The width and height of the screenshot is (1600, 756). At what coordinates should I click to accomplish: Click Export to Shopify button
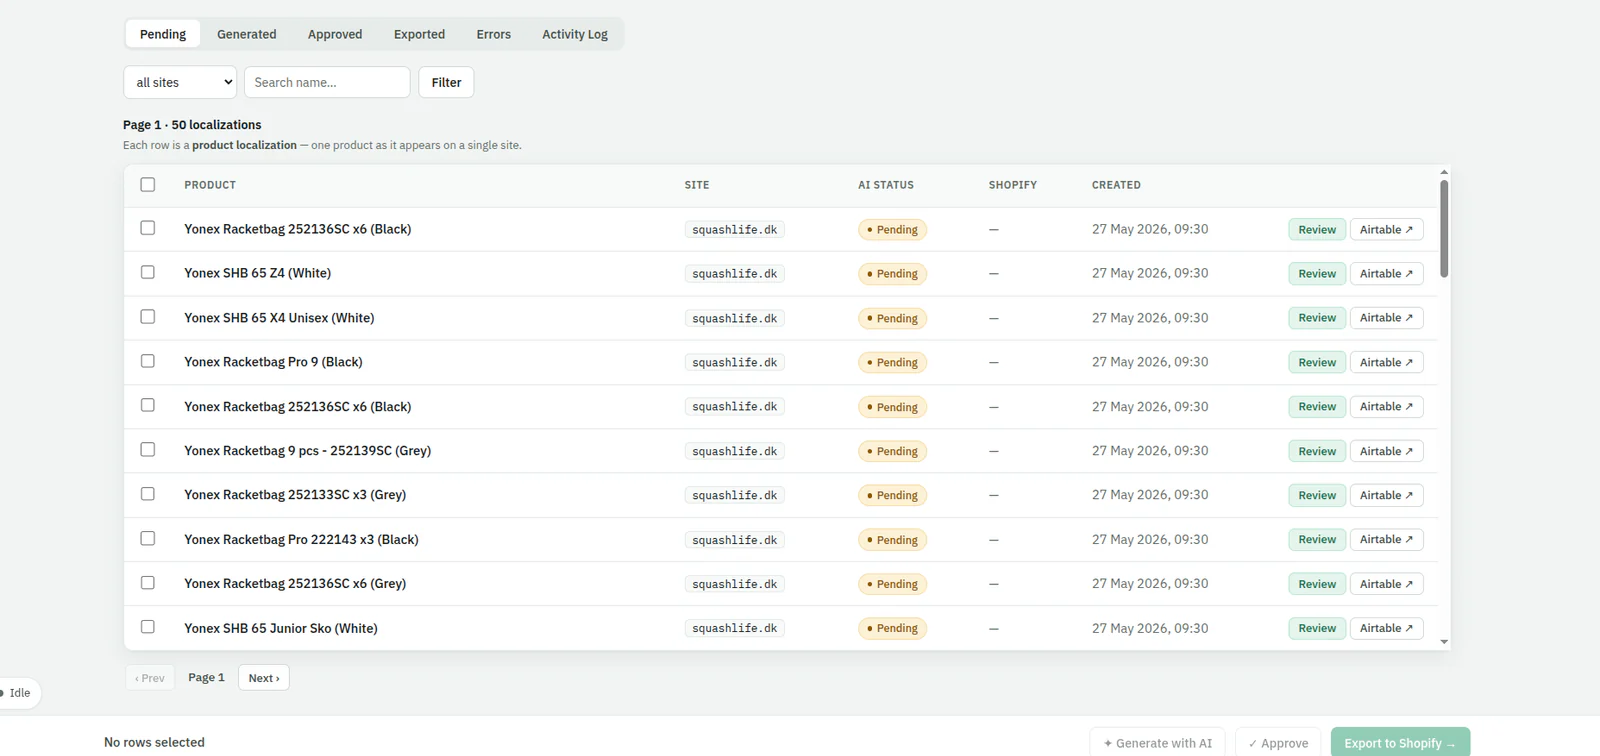click(1400, 743)
